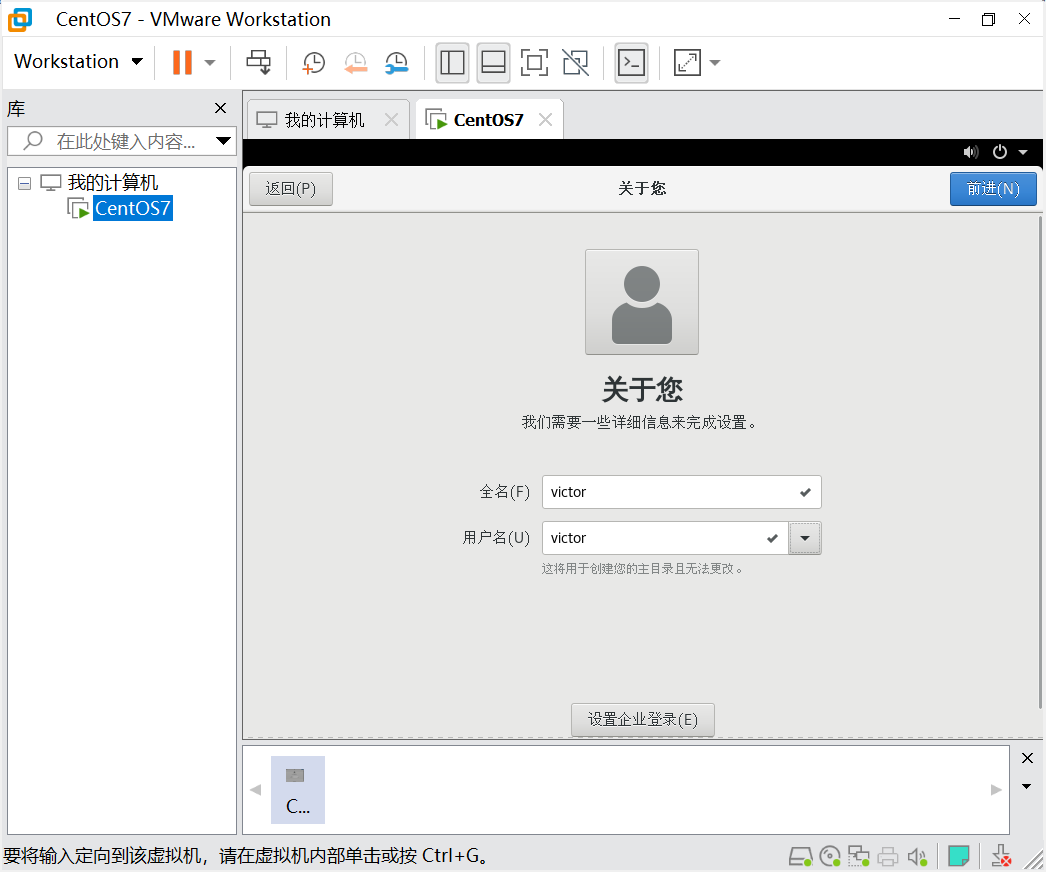Image resolution: width=1046 pixels, height=872 pixels.
Task: Click the guest window vertical scrollbar
Action: (1040, 460)
